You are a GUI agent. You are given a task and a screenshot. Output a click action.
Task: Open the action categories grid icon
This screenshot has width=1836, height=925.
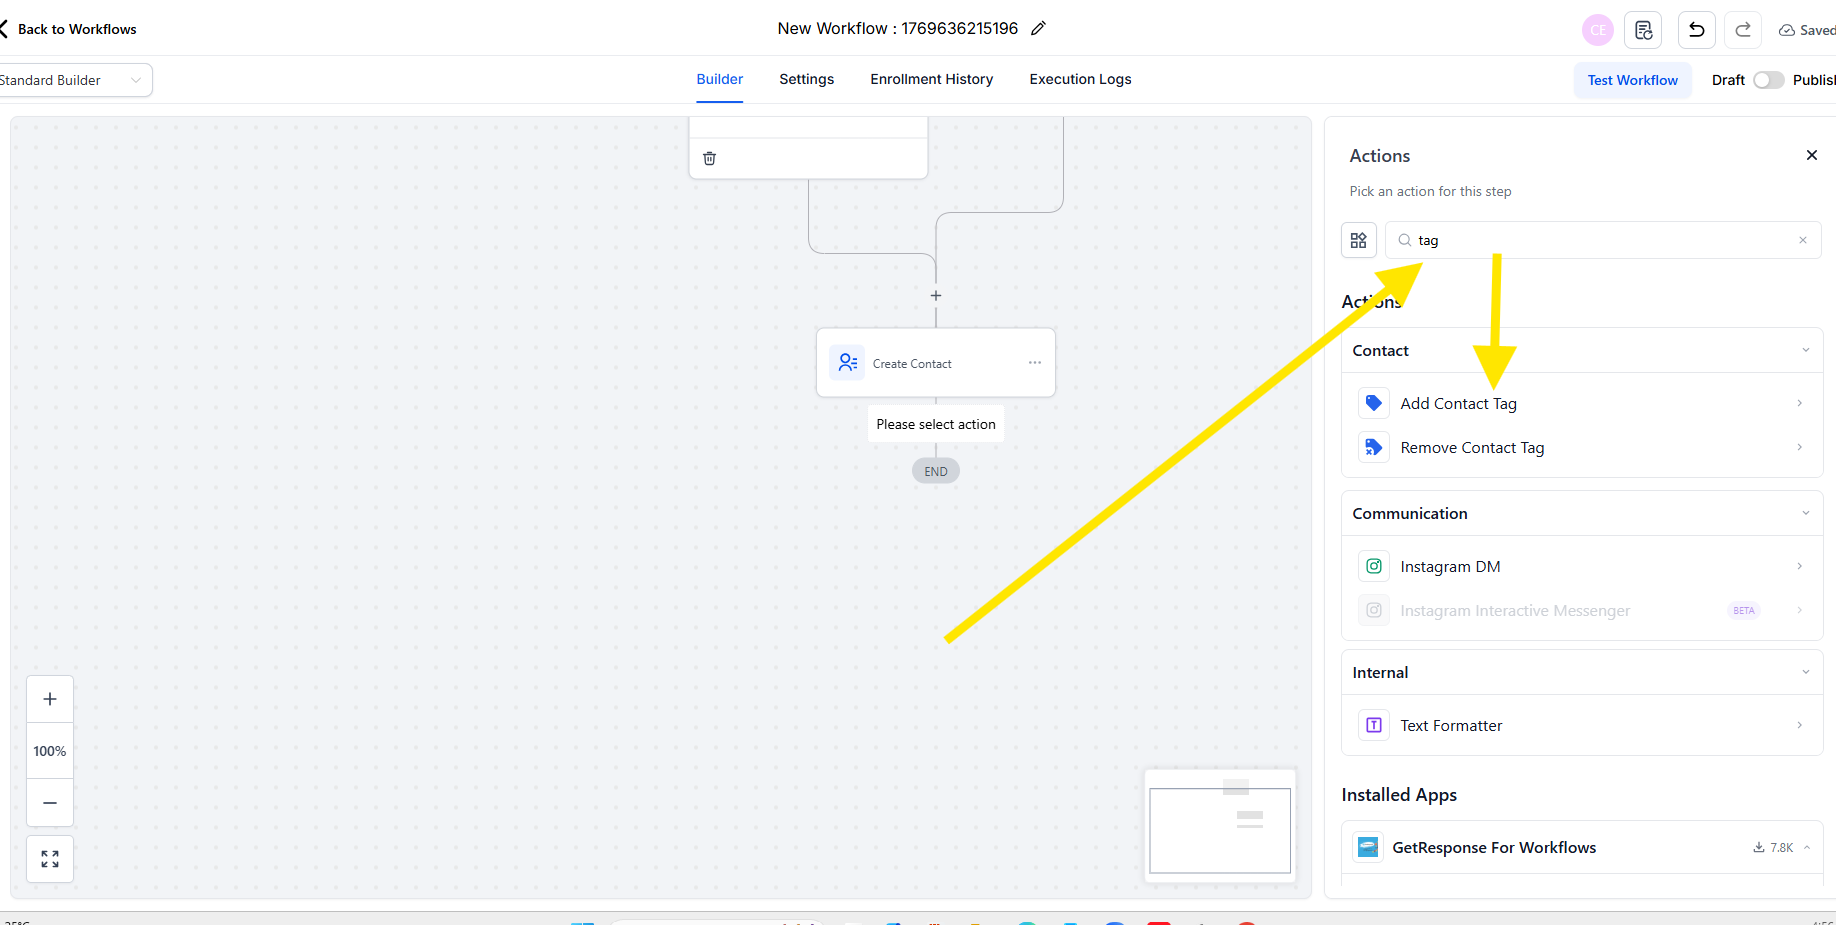[x=1358, y=240]
